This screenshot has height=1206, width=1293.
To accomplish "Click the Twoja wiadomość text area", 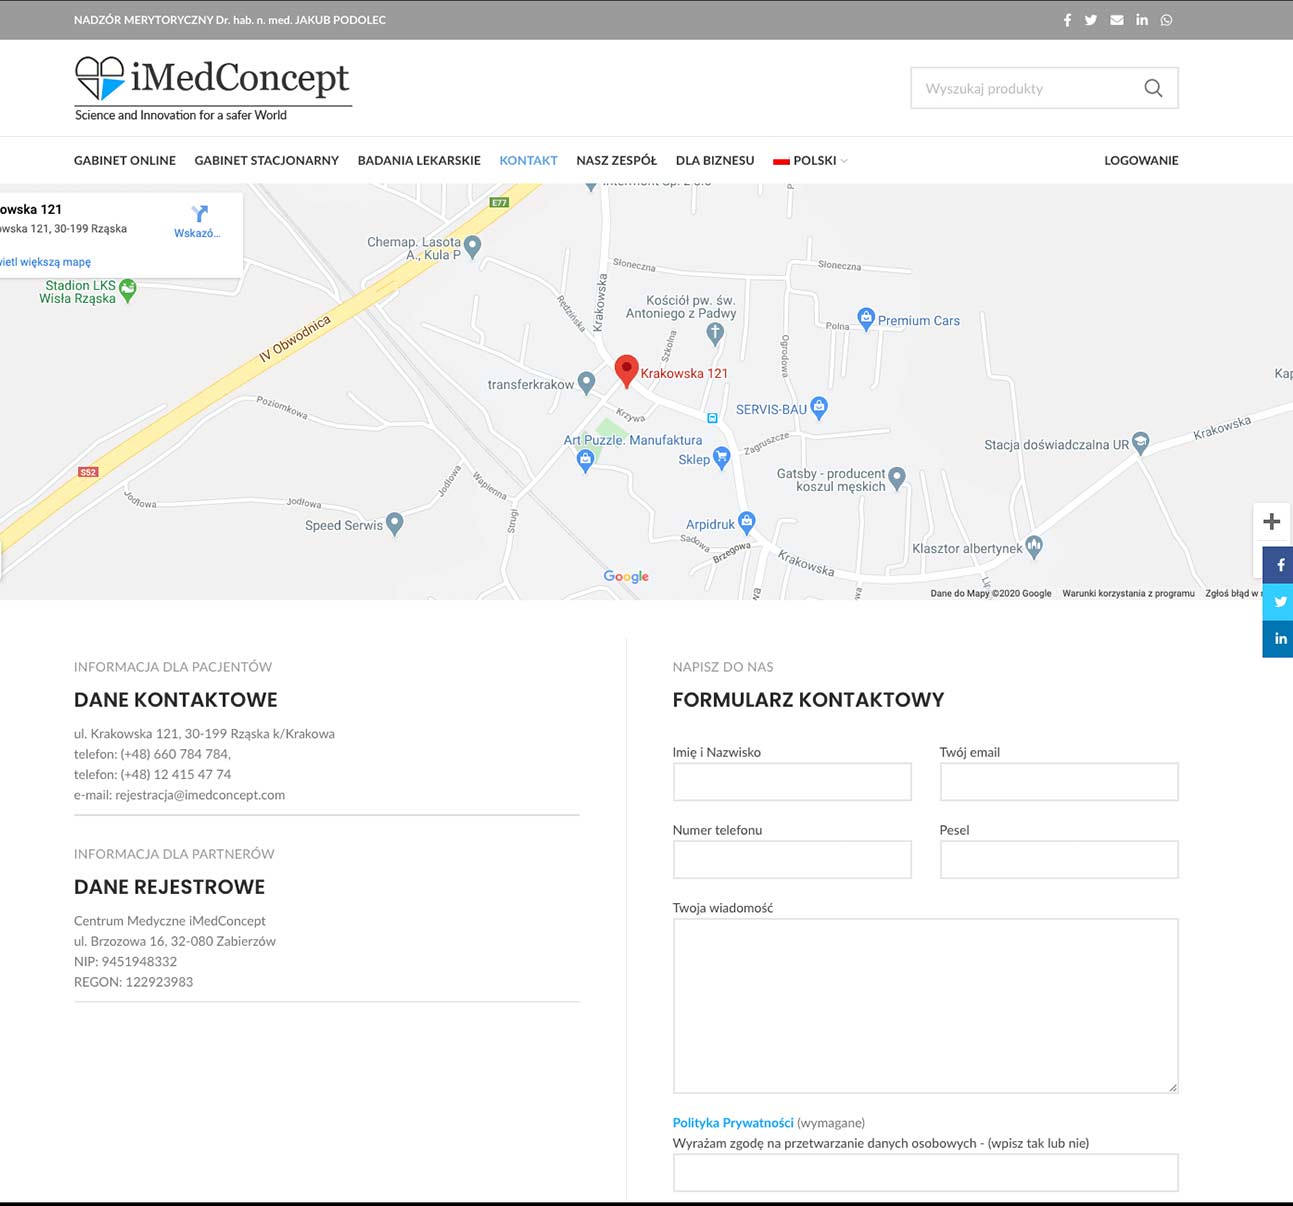I will pos(926,1006).
